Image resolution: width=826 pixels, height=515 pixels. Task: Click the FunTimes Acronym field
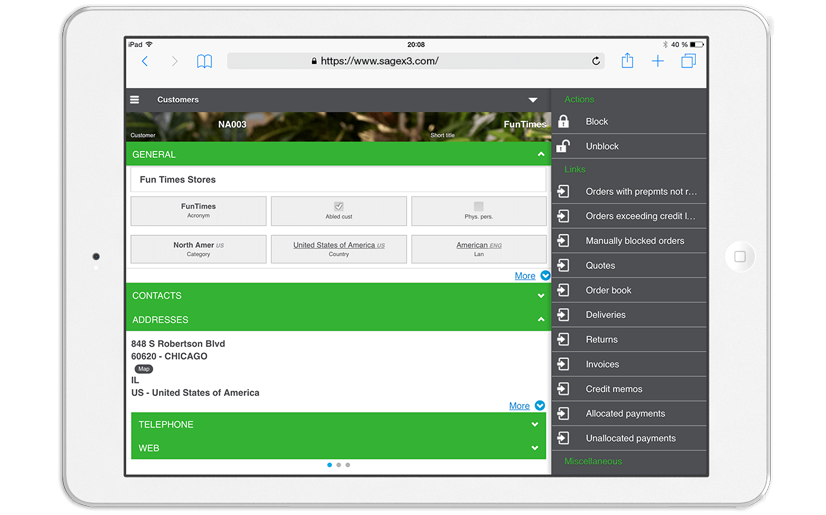[199, 211]
